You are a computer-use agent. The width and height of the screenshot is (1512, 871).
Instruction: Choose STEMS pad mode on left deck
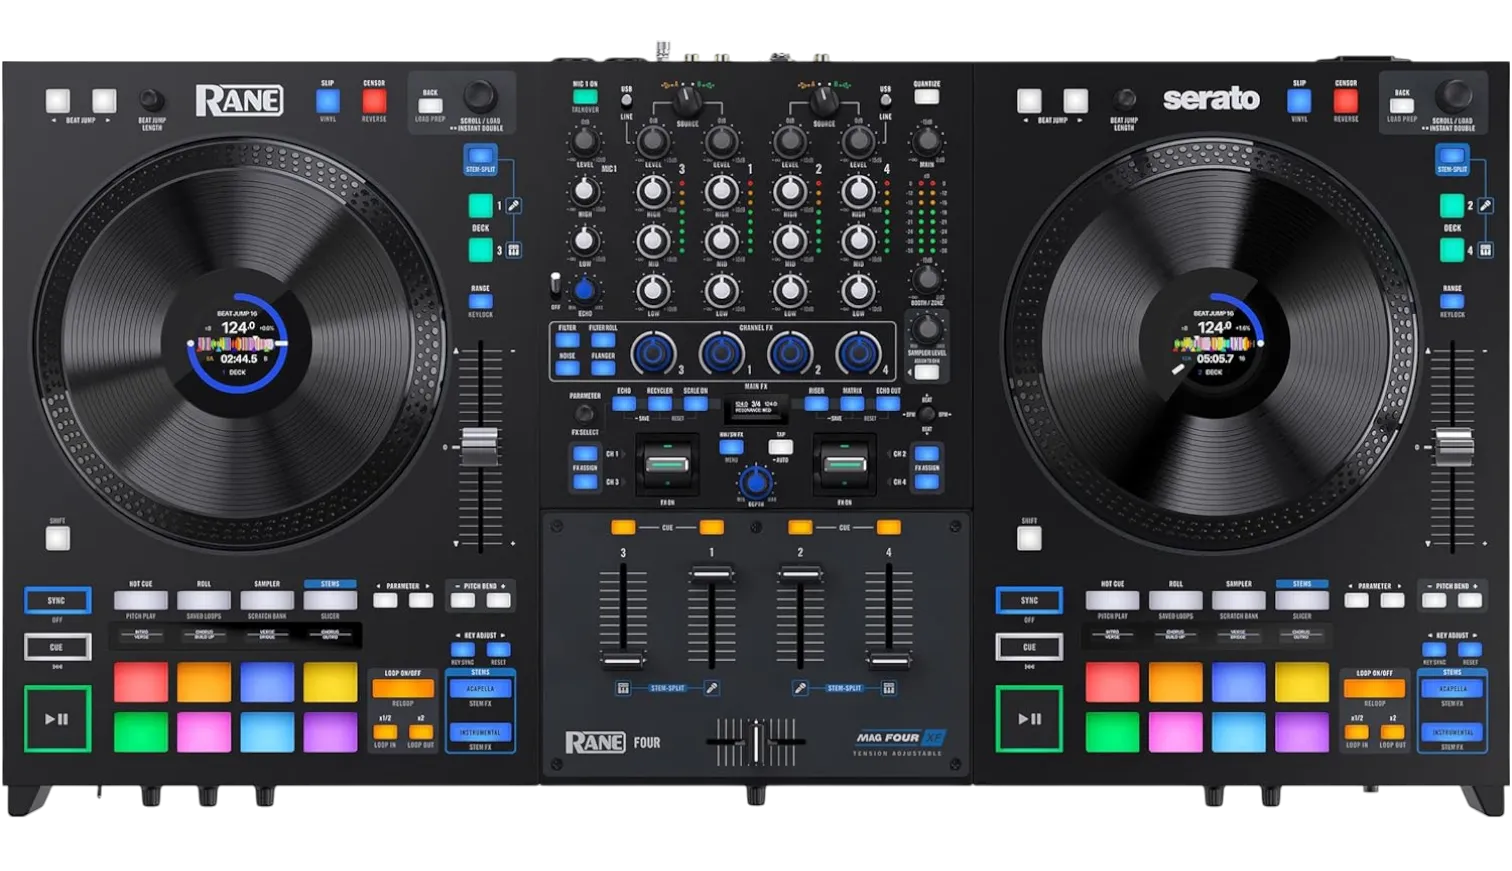(330, 600)
